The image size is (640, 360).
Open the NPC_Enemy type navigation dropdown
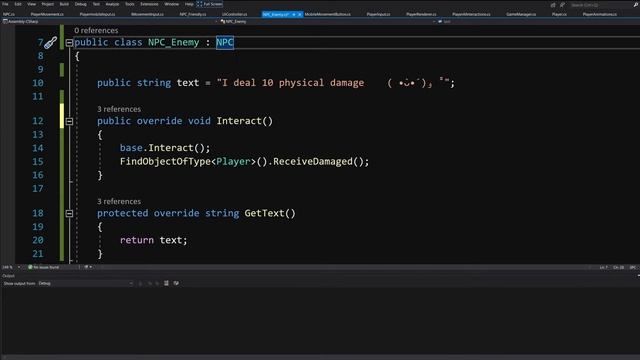coord(327,21)
